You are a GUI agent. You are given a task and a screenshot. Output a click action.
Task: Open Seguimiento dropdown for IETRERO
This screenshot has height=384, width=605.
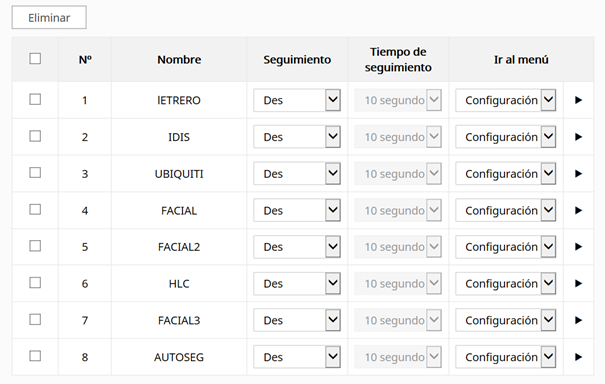pyautogui.click(x=297, y=100)
